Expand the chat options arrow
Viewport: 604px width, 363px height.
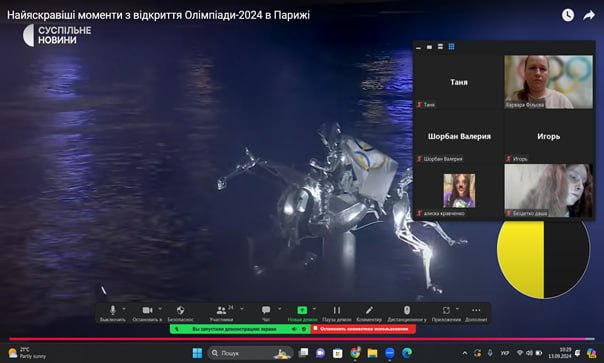279,309
